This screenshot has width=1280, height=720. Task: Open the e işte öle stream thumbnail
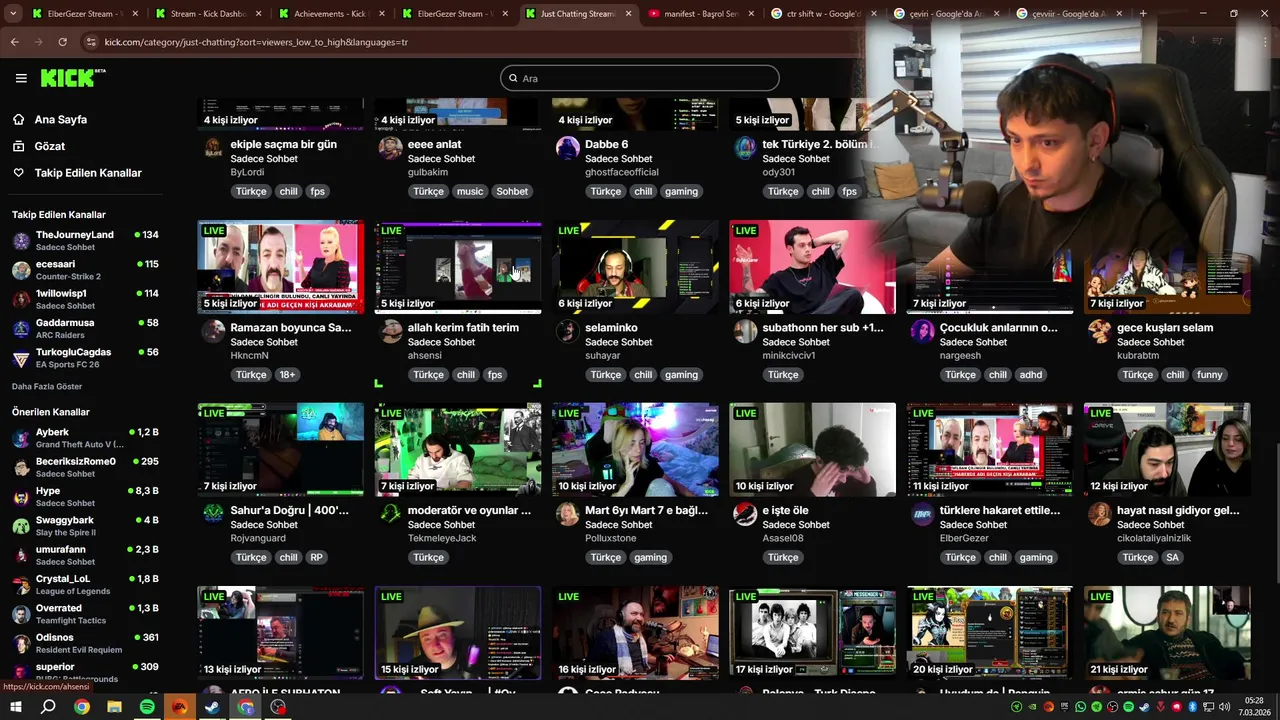tap(812, 450)
